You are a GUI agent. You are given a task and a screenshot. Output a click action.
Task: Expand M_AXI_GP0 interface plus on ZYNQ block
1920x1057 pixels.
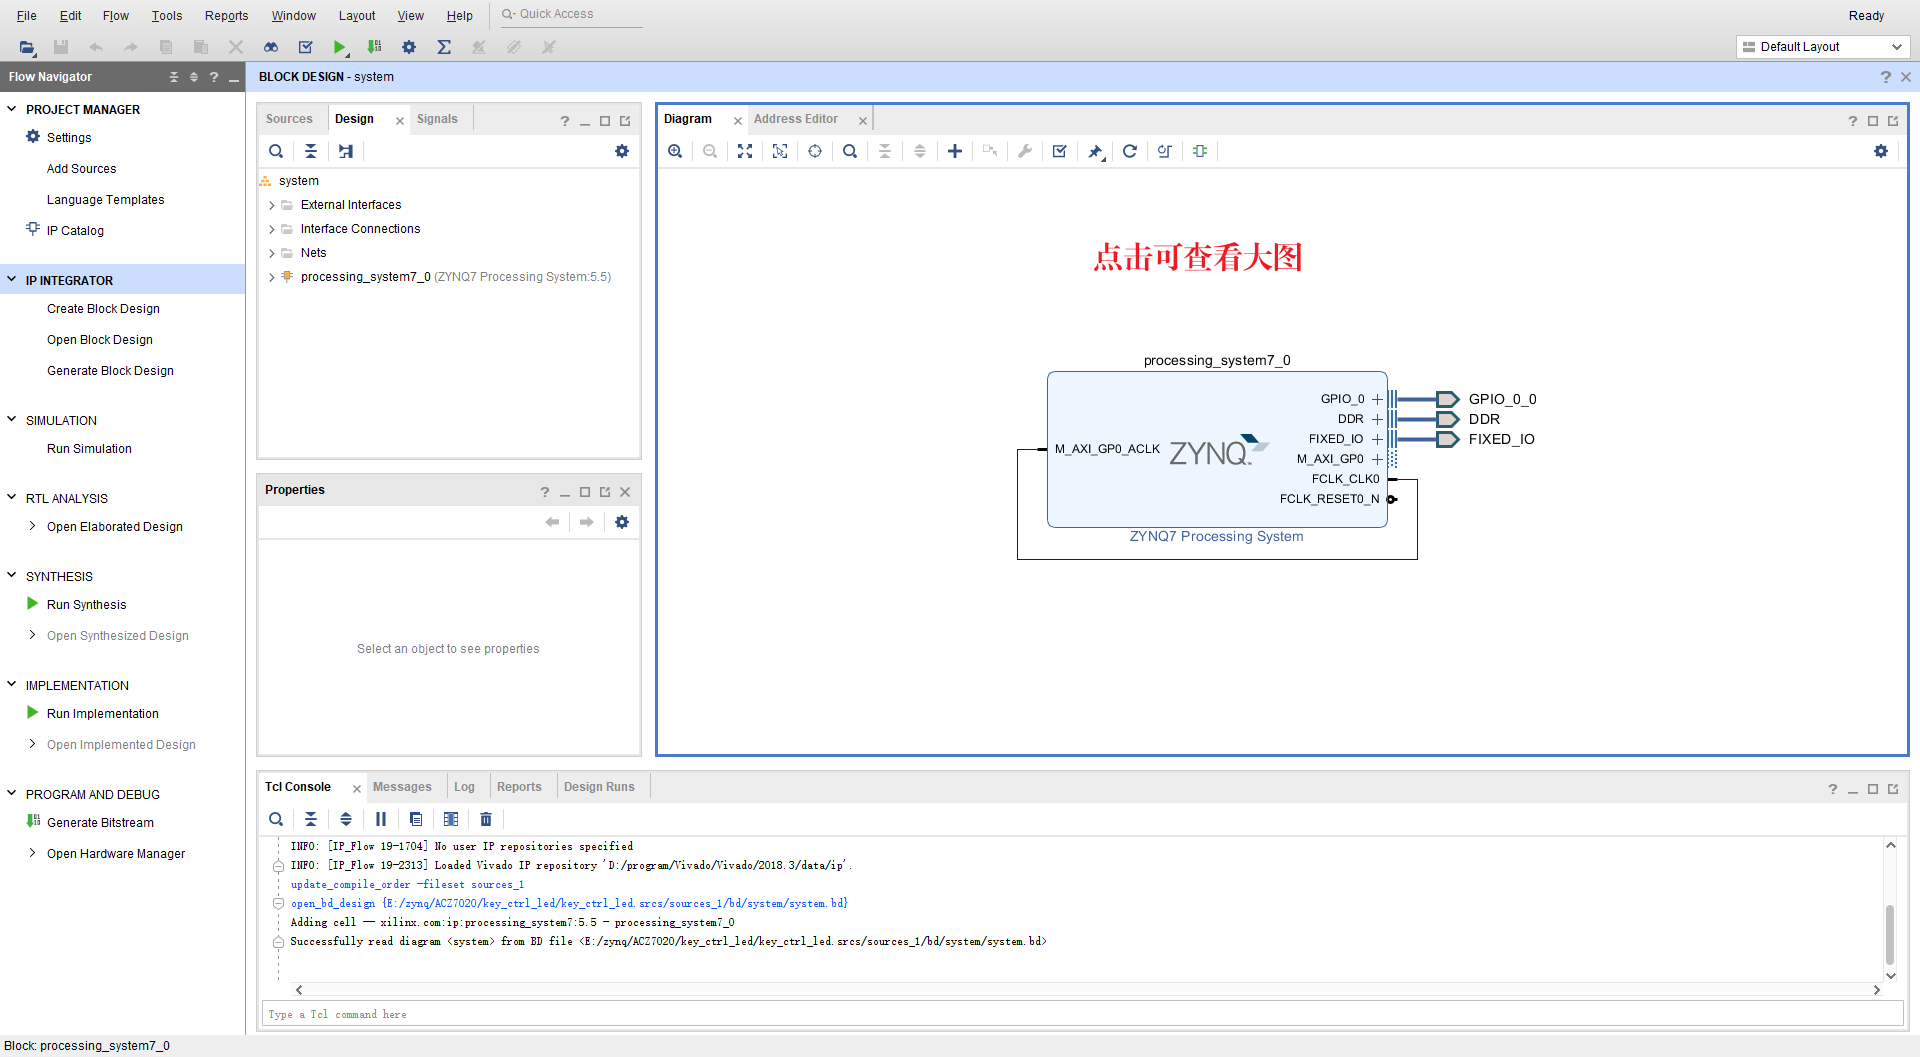click(x=1377, y=459)
